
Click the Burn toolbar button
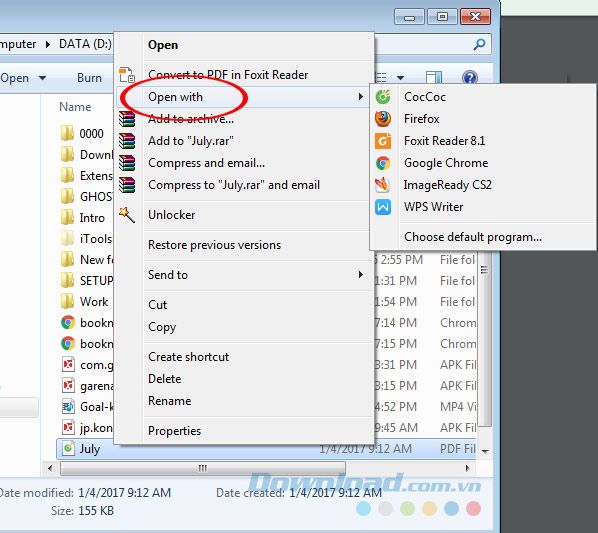(x=89, y=78)
